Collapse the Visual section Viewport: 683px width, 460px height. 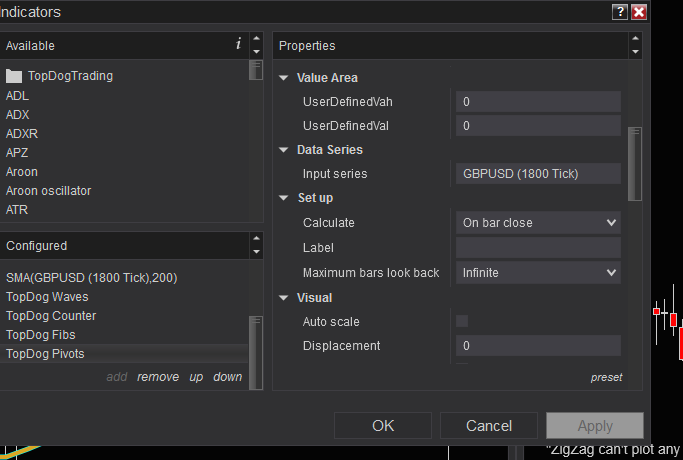pos(284,298)
